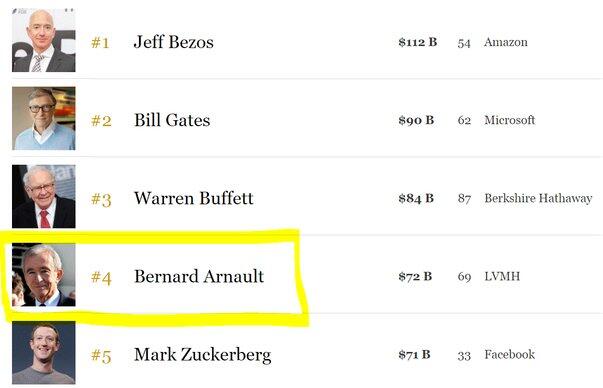Open Jeff Bezos profile photo
This screenshot has width=603, height=388.
[x=44, y=40]
